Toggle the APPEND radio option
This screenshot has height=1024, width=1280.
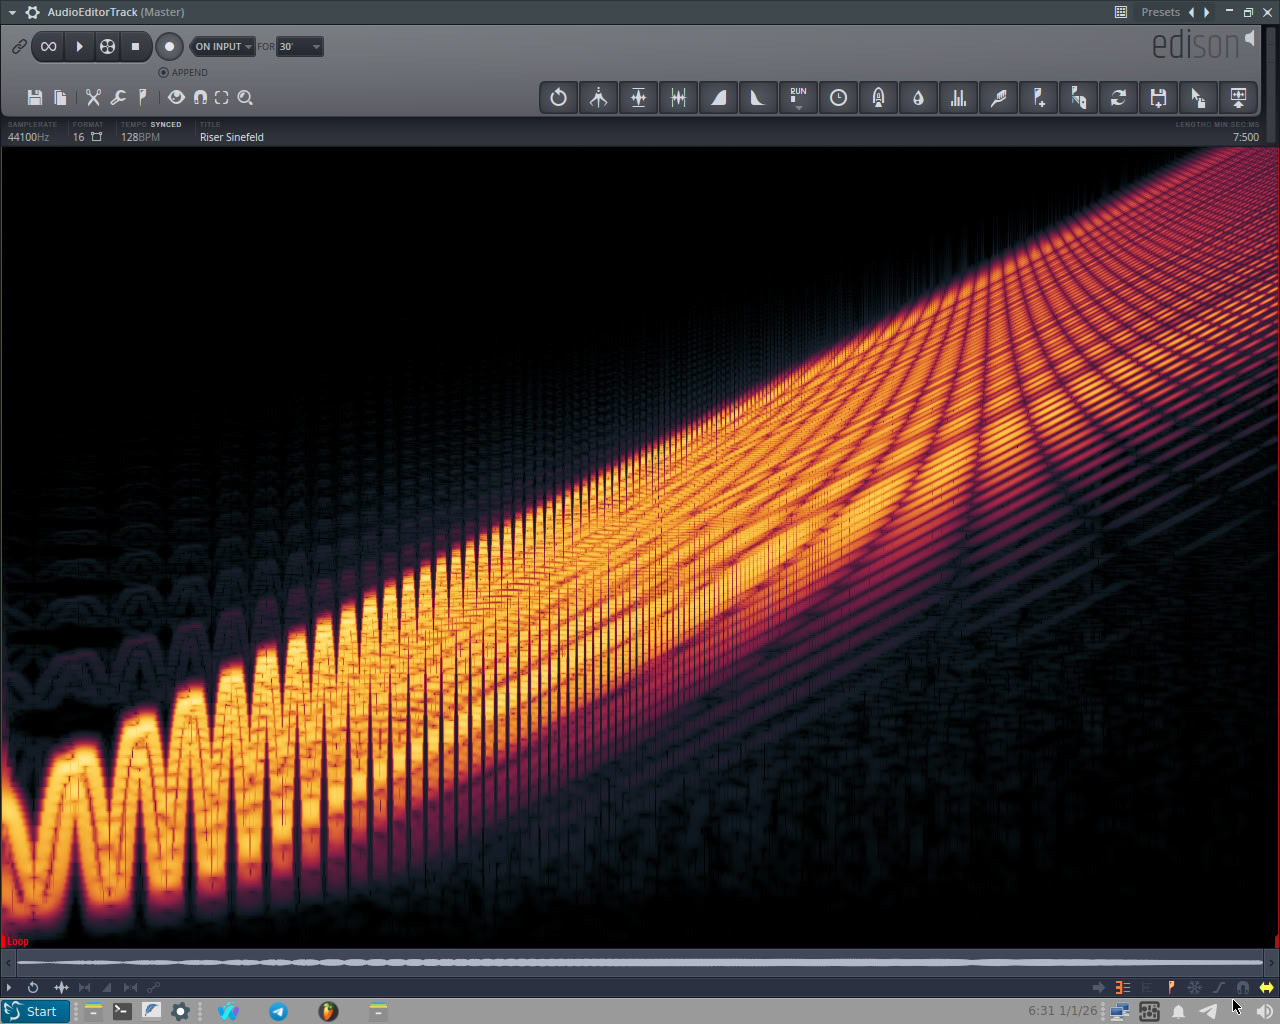[164, 72]
